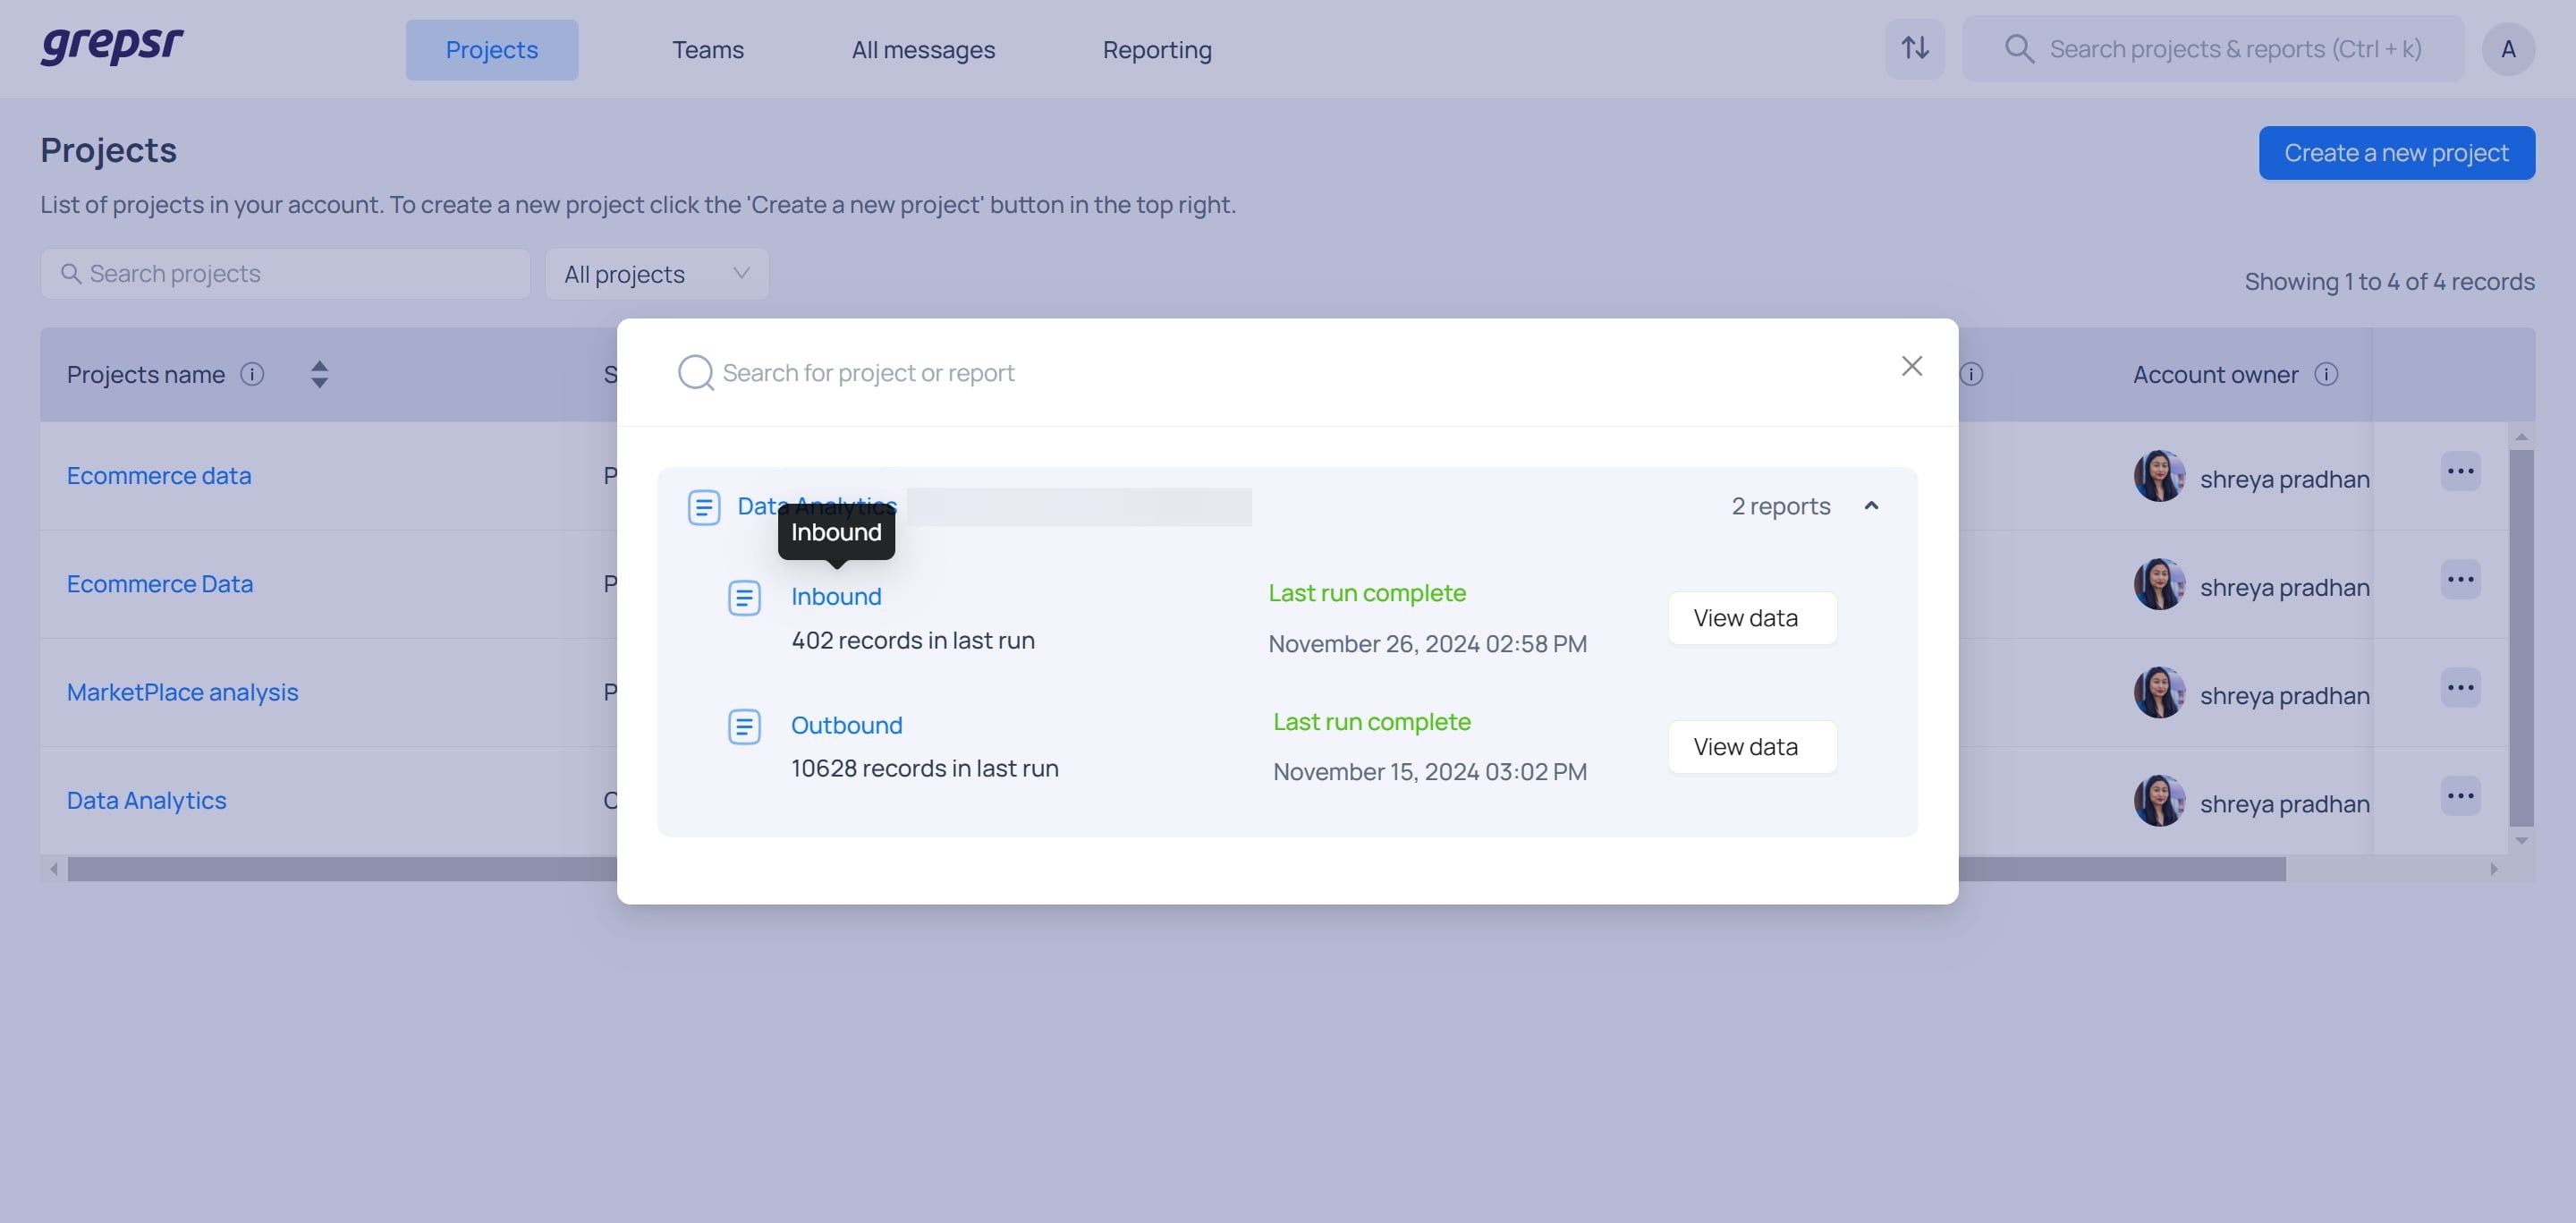Click the Account owner info icon

tap(2326, 374)
